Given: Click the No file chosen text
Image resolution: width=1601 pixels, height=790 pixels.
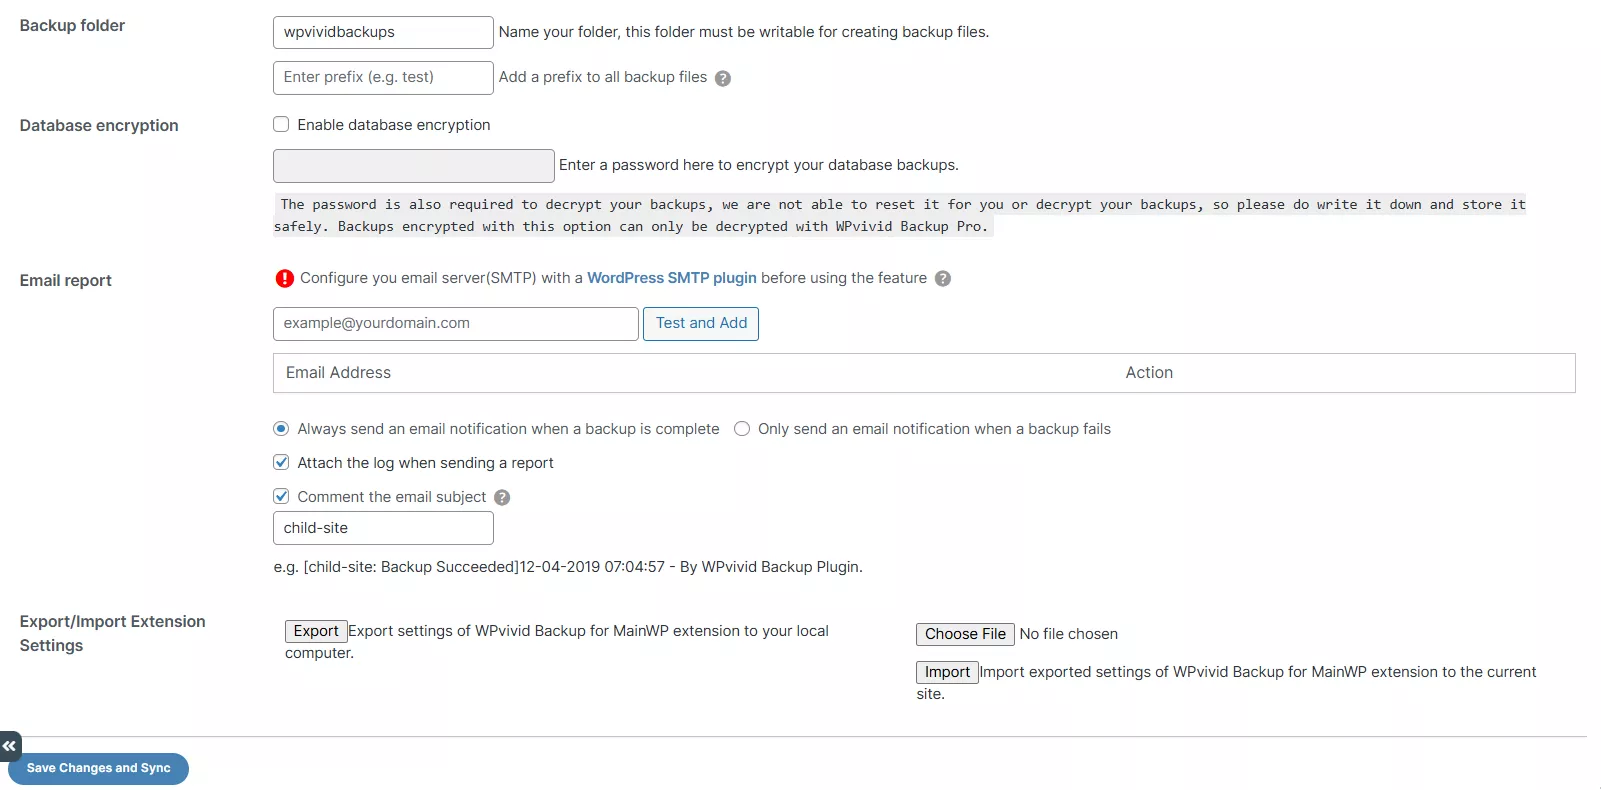Looking at the screenshot, I should (1068, 634).
